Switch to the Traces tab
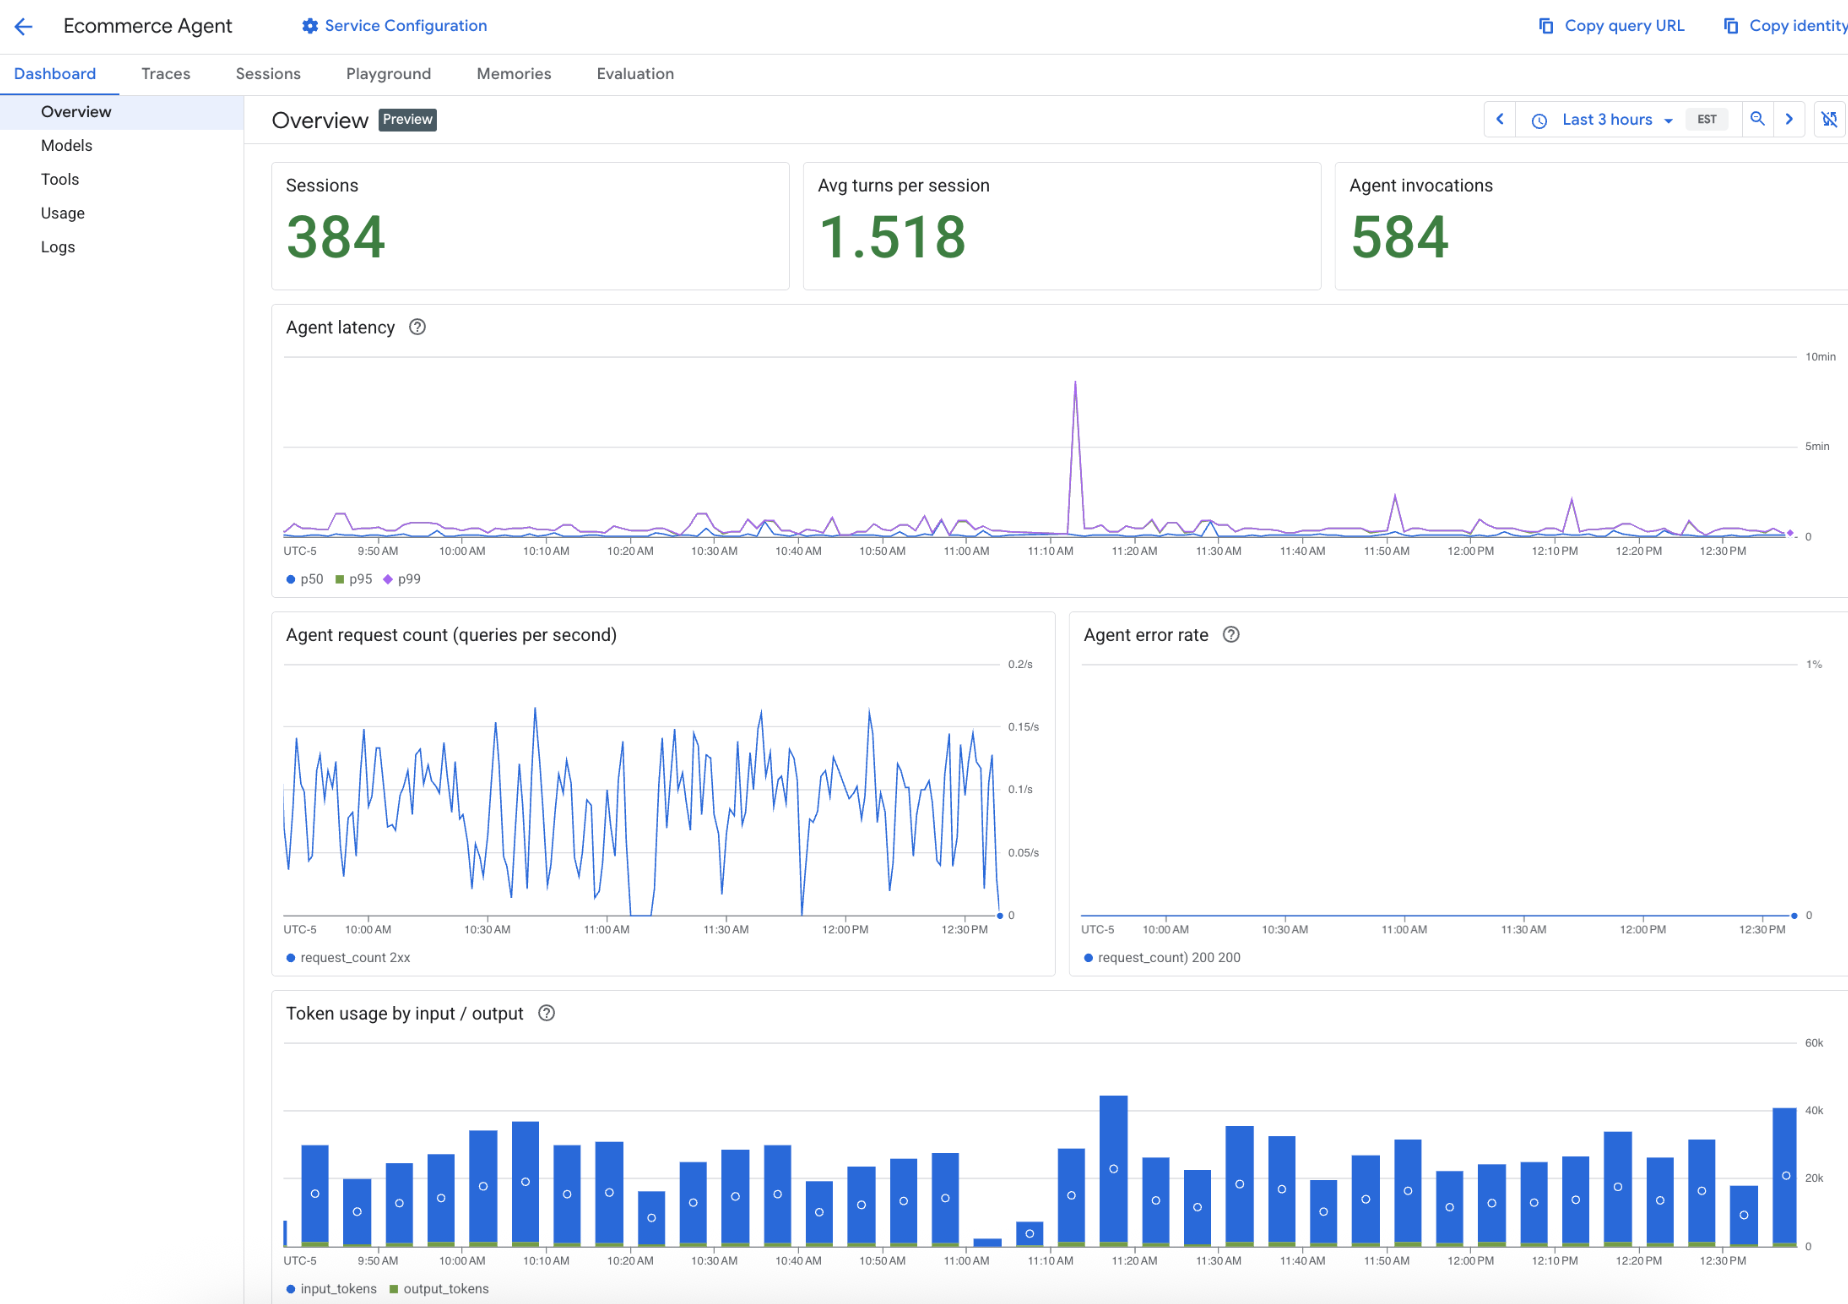Viewport: 1848px width, 1304px height. point(165,73)
